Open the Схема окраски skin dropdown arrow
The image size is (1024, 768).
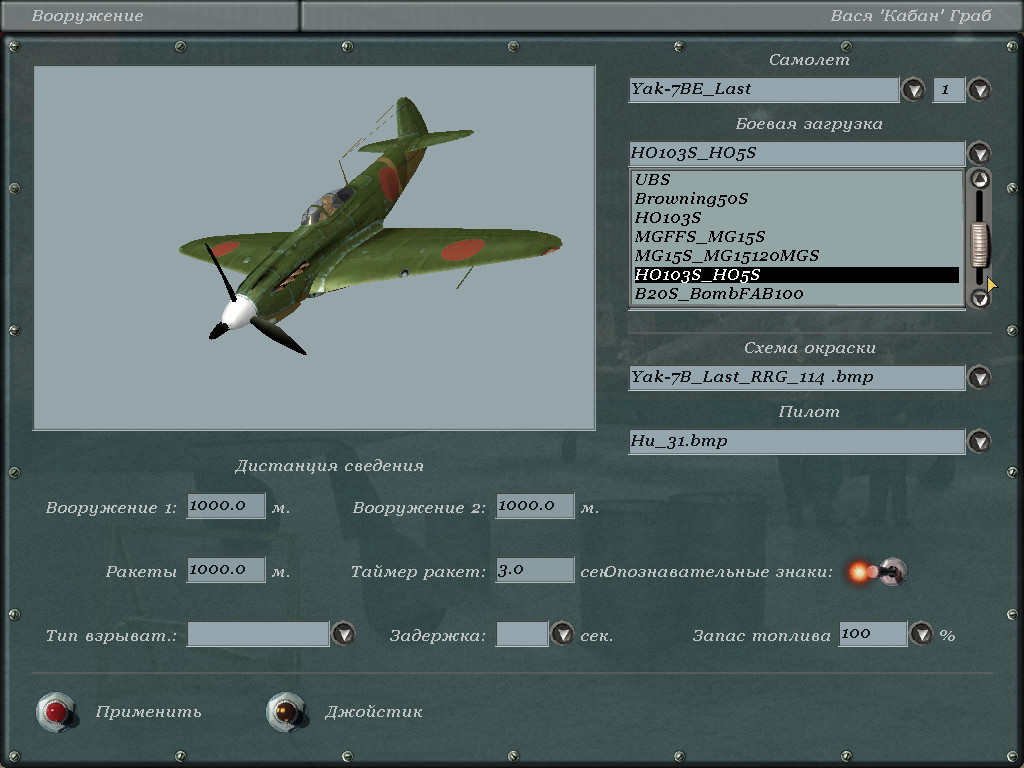pyautogui.click(x=979, y=377)
